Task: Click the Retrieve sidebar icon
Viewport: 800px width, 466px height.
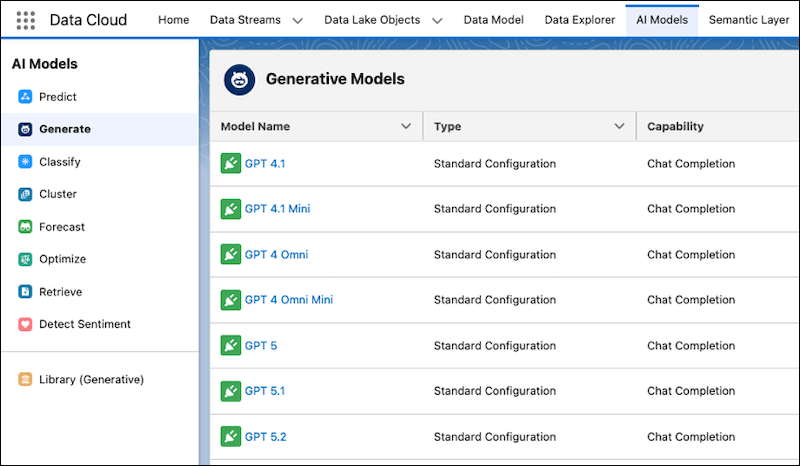Action: point(25,291)
